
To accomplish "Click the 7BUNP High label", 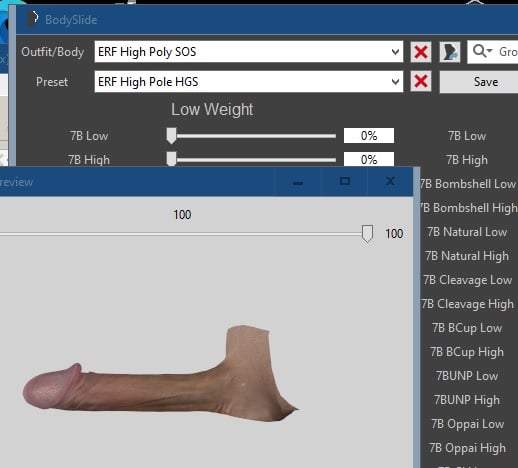I will tap(467, 400).
